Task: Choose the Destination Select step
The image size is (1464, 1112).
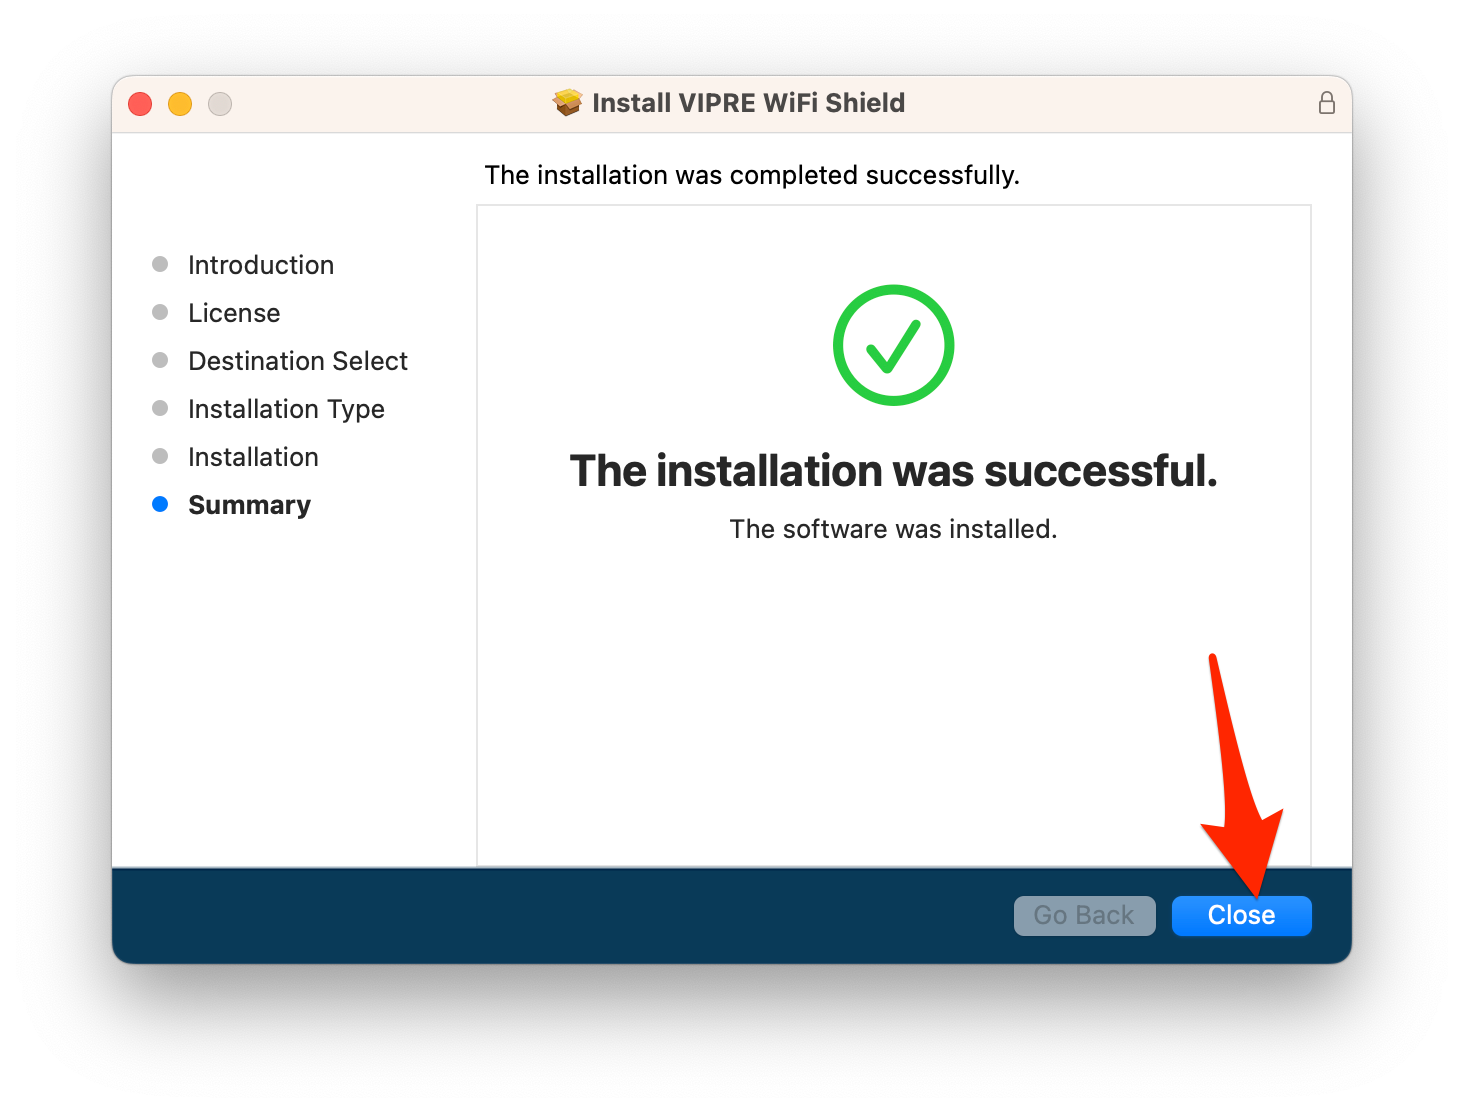Action: [x=298, y=361]
